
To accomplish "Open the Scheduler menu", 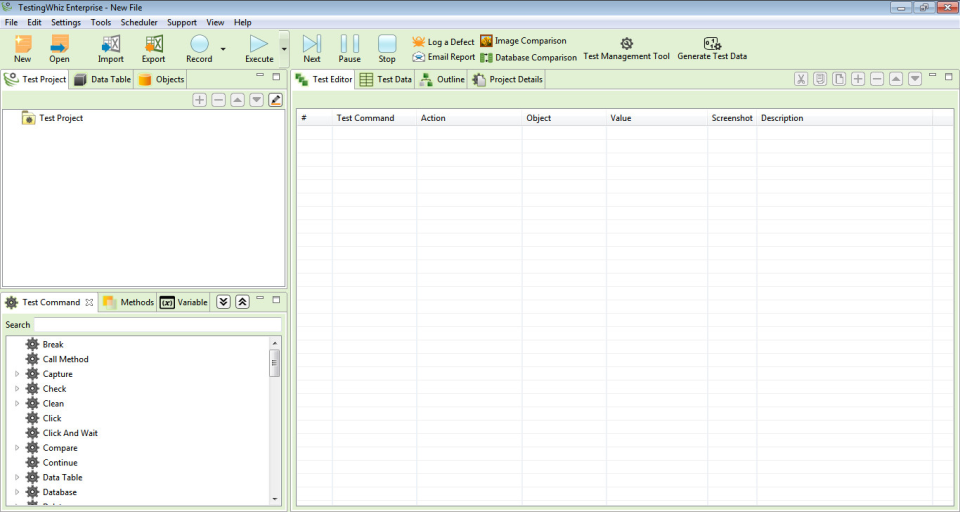I will coord(139,22).
